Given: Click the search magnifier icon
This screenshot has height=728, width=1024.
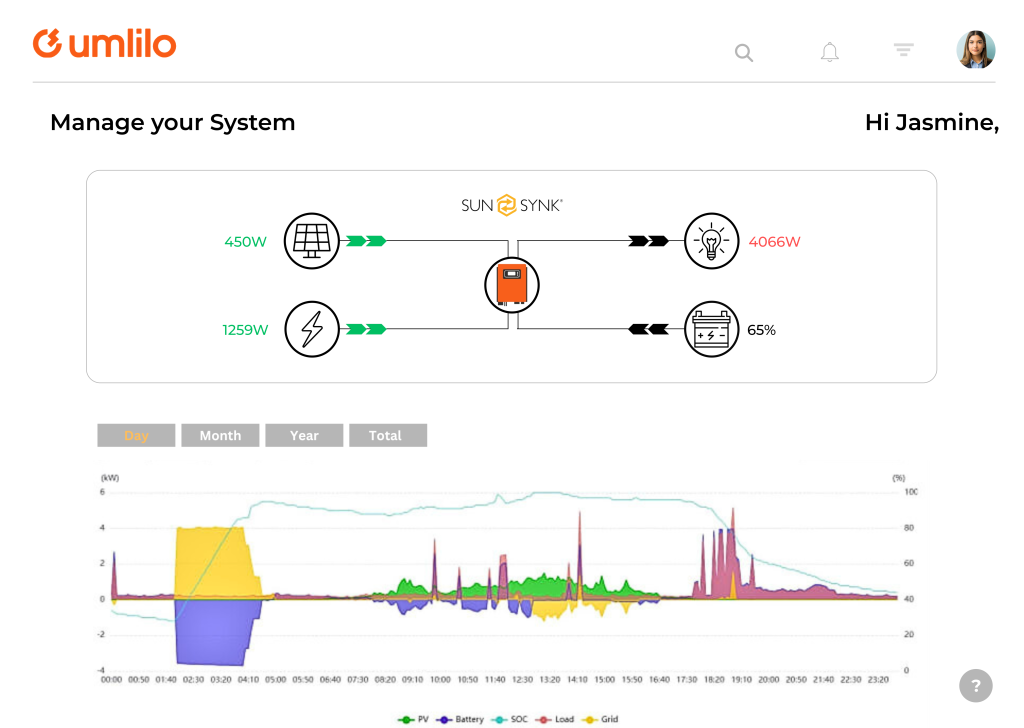Looking at the screenshot, I should 744,53.
